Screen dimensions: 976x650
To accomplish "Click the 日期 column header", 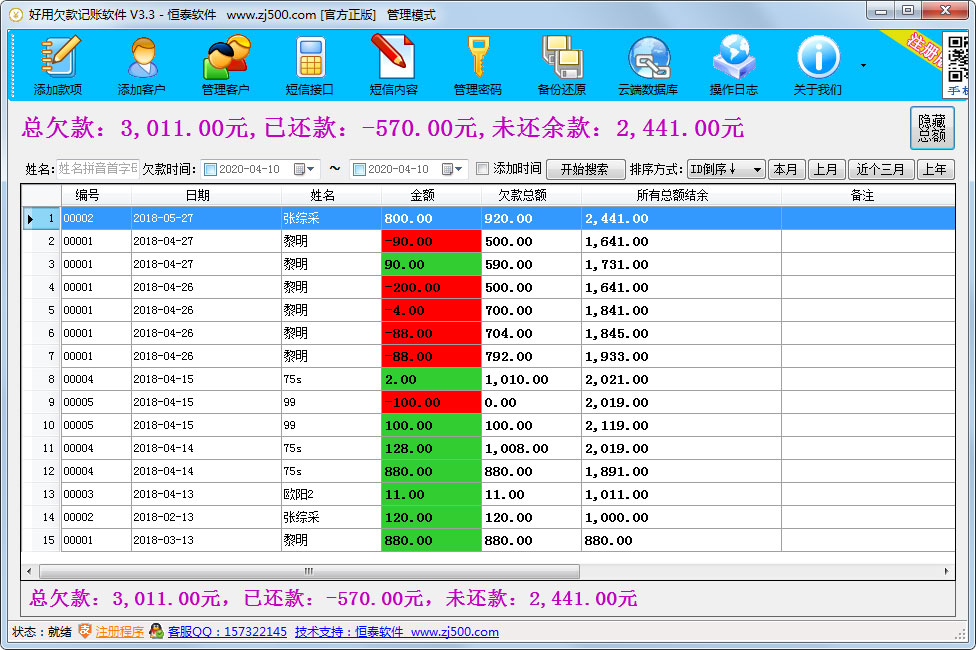I will tap(197, 196).
